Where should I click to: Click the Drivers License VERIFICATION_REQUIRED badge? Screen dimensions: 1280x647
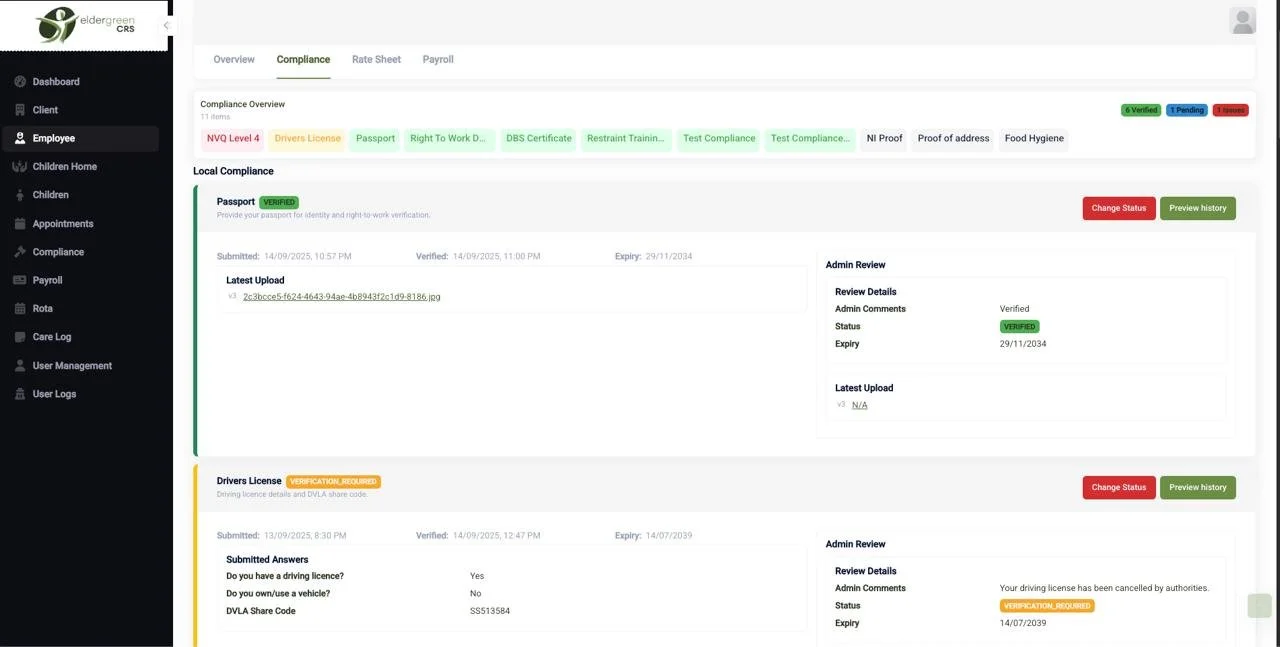333,482
